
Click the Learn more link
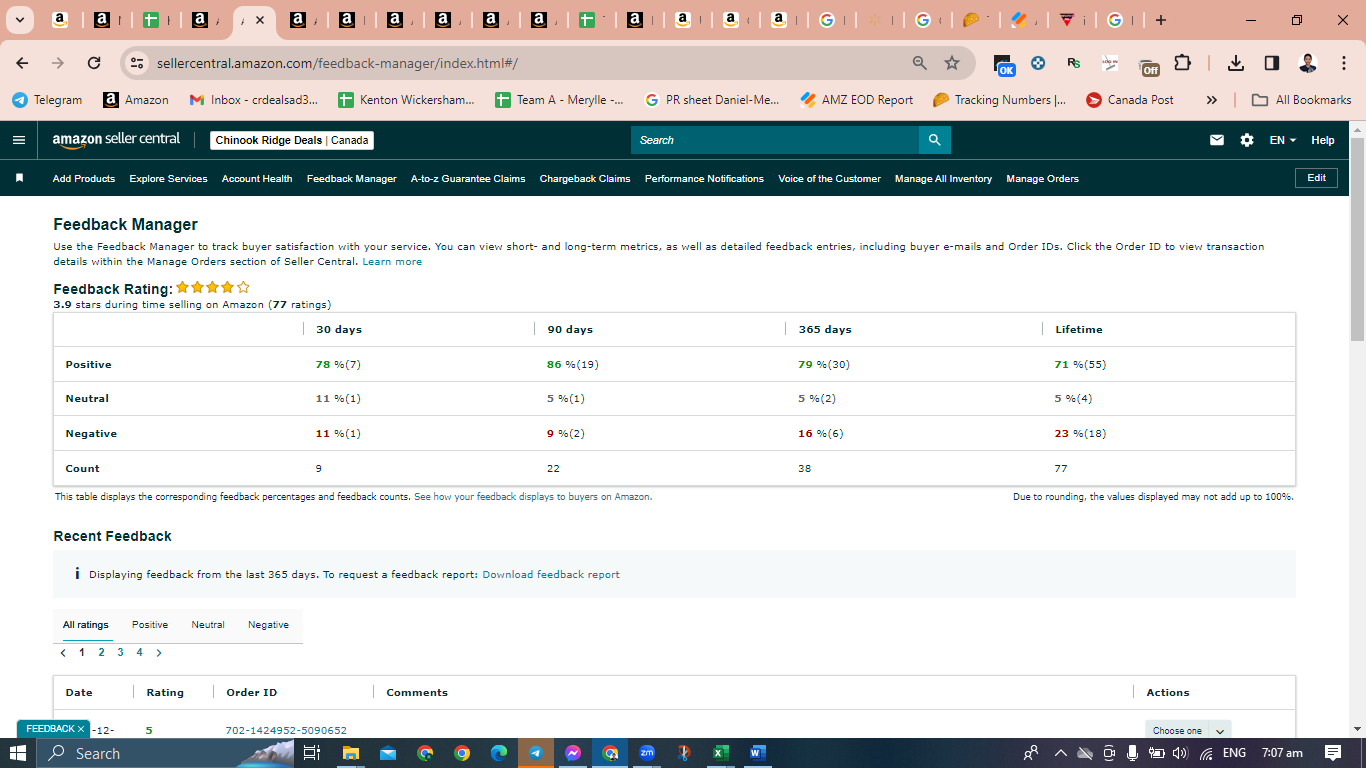pos(392,262)
